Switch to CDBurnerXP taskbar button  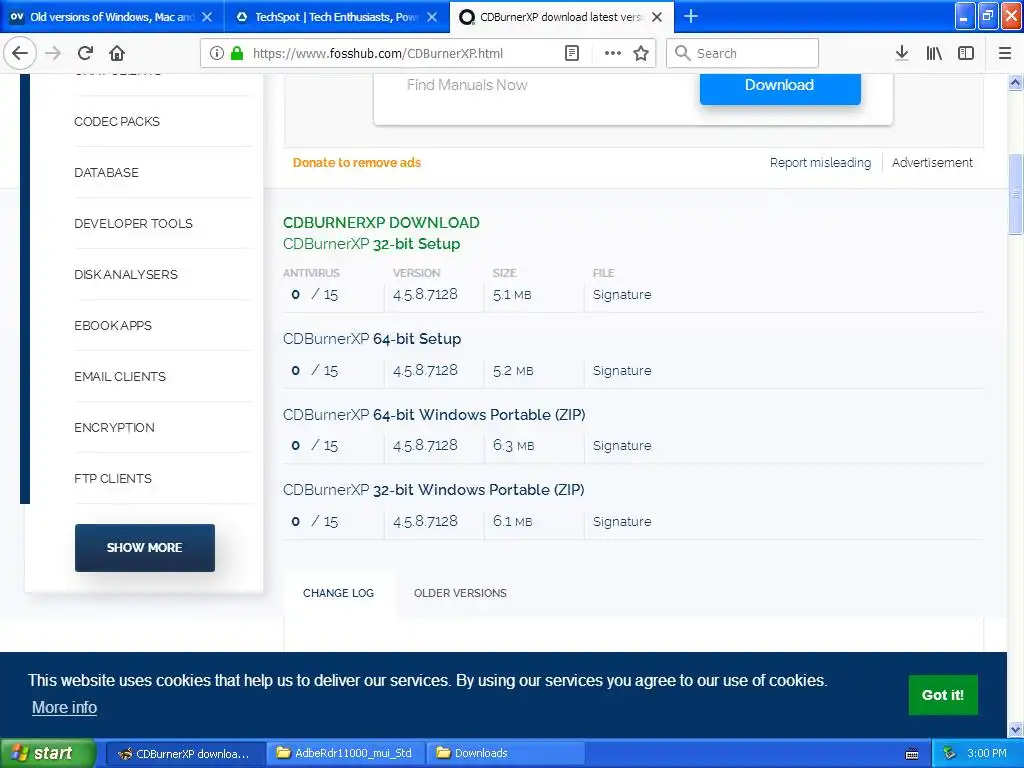[185, 753]
